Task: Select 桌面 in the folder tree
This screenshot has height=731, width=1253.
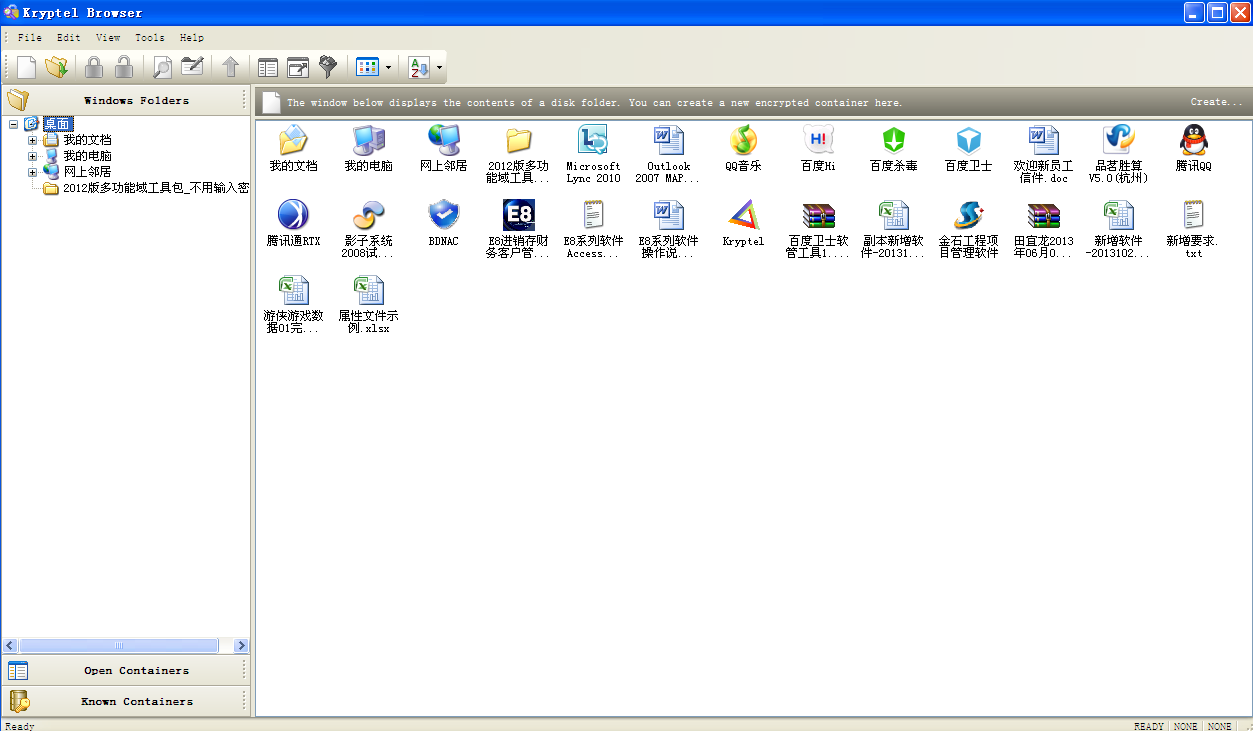Action: (x=58, y=124)
